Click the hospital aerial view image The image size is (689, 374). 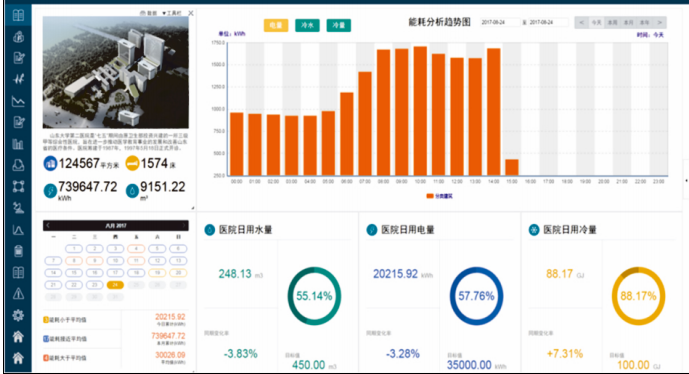tap(116, 73)
